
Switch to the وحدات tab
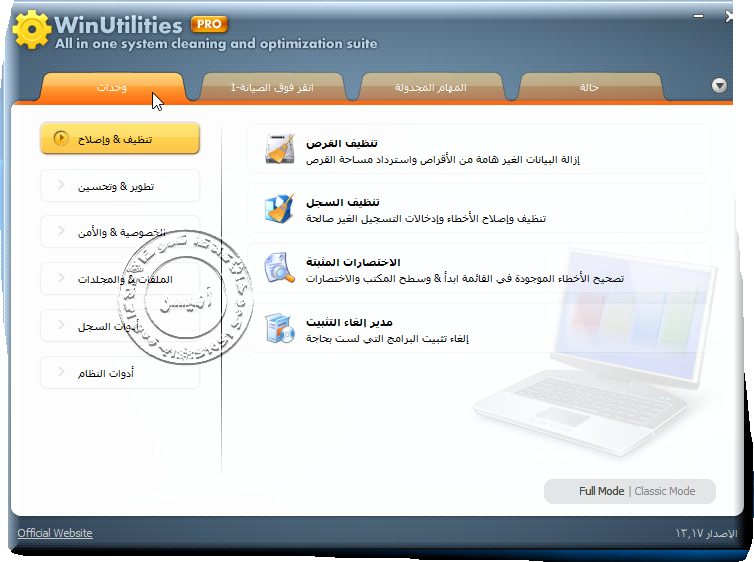112,87
